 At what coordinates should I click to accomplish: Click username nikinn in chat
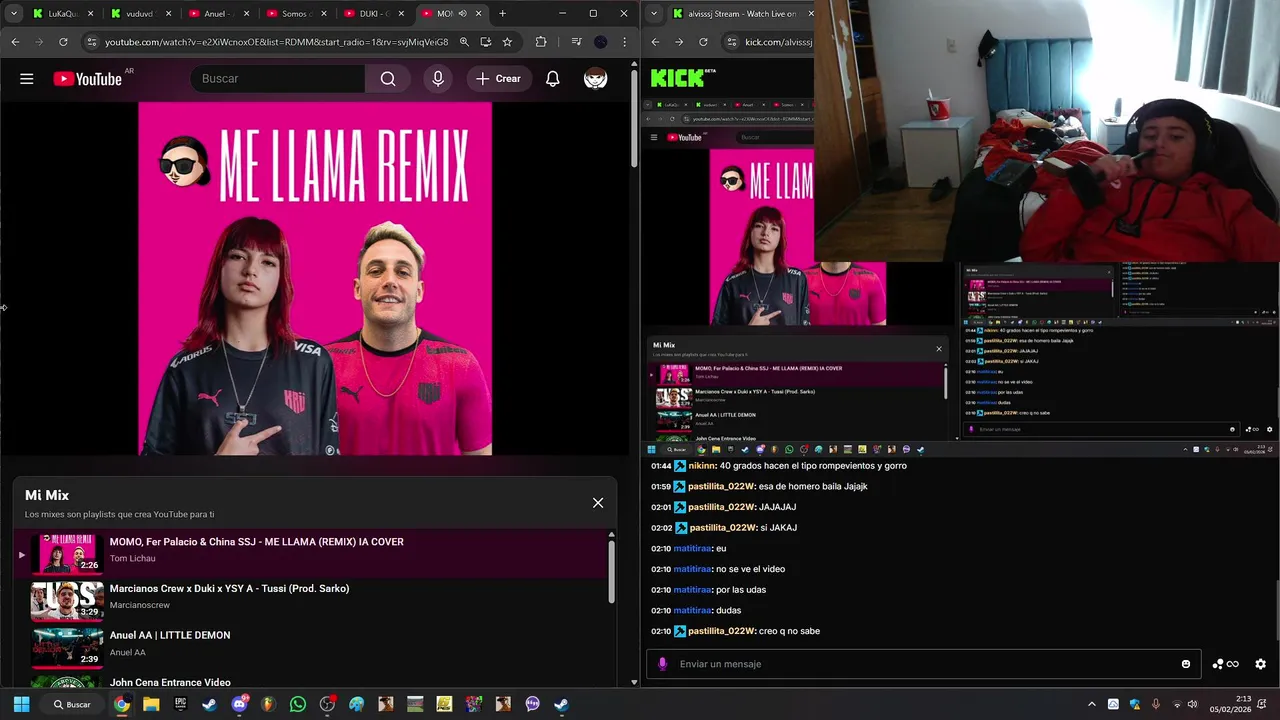[702, 466]
